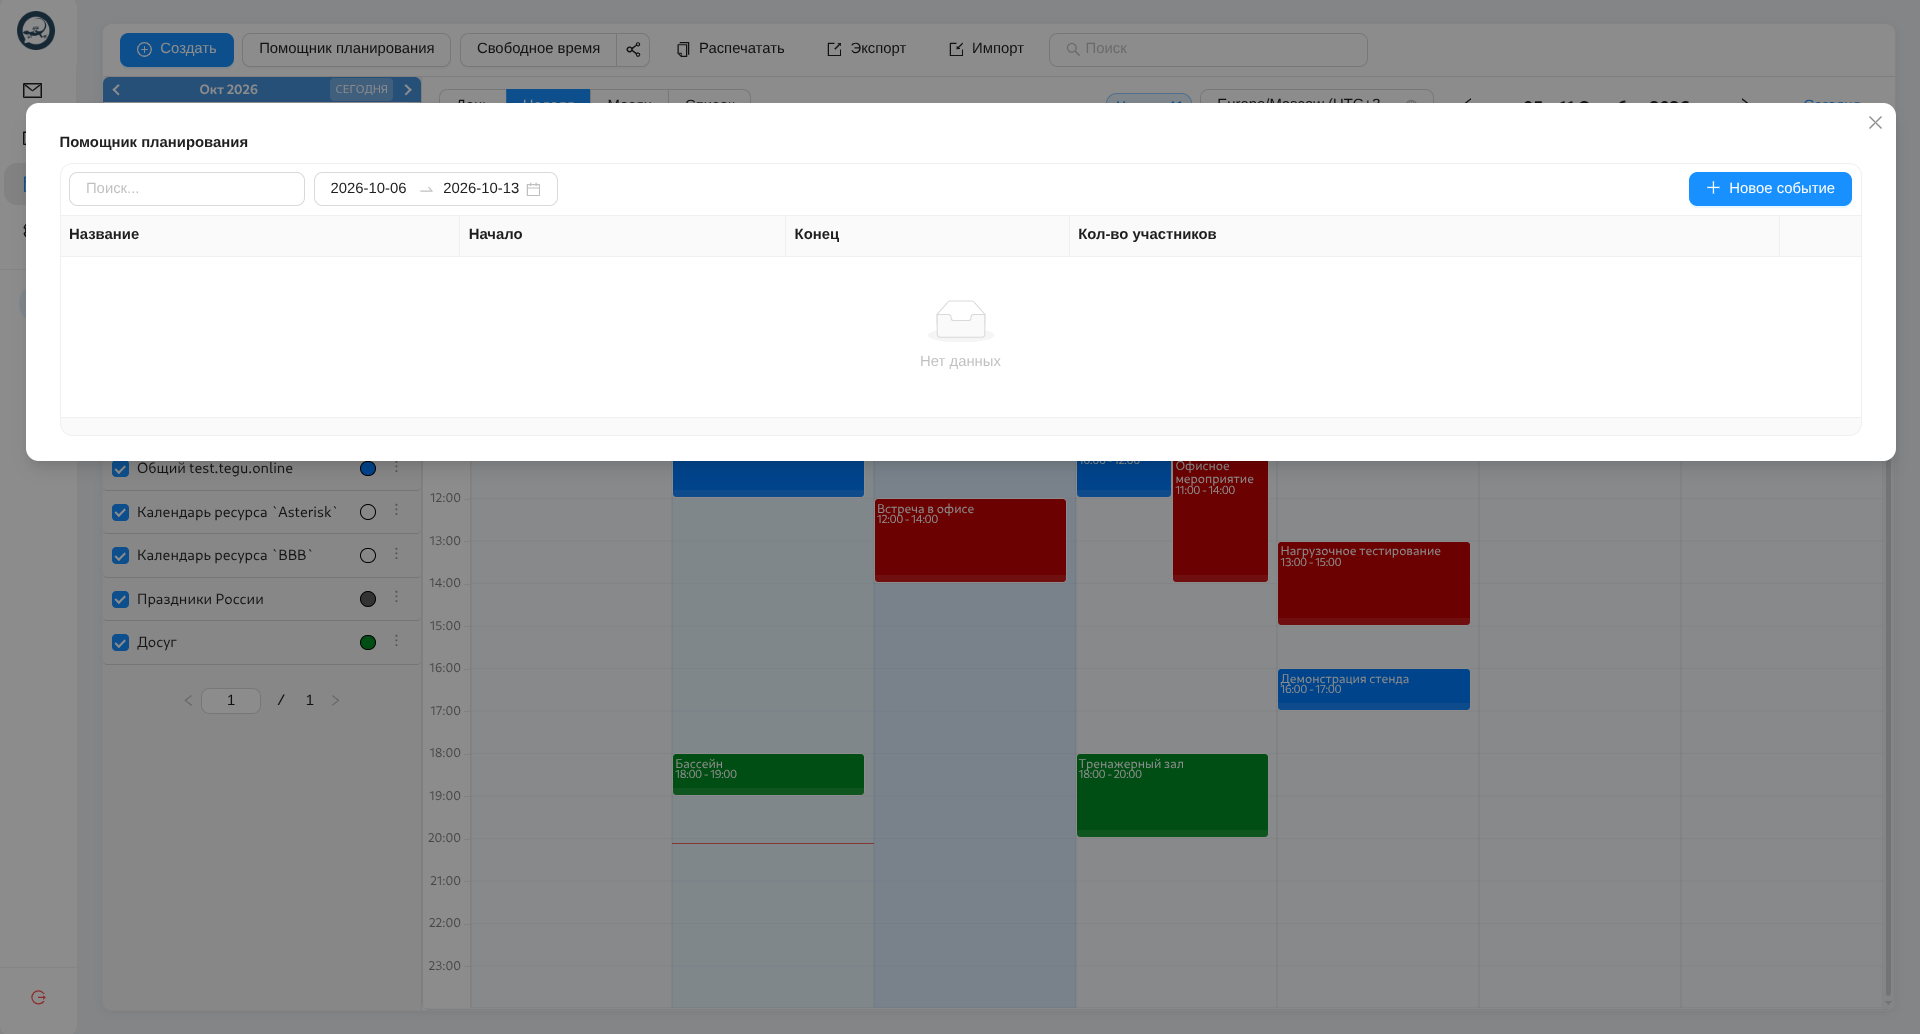Select the start date 2026-10-06
1920x1034 pixels.
(368, 189)
